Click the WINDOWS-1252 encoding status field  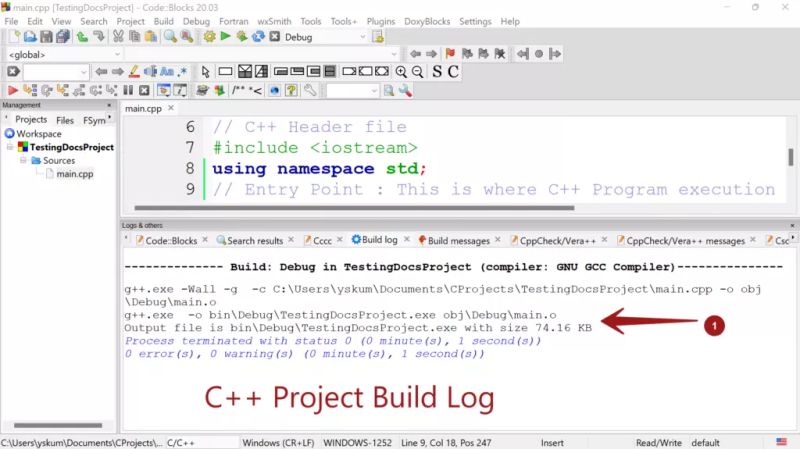[x=357, y=443]
